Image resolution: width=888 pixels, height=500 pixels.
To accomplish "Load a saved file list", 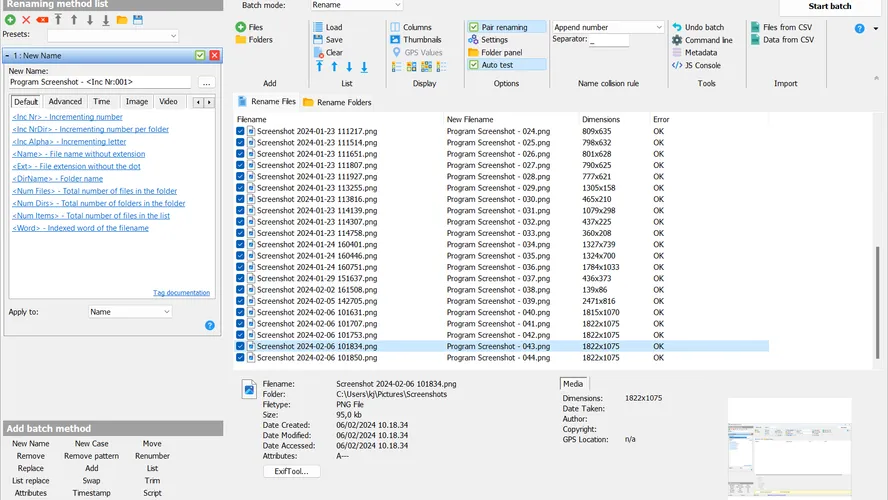I will point(327,27).
